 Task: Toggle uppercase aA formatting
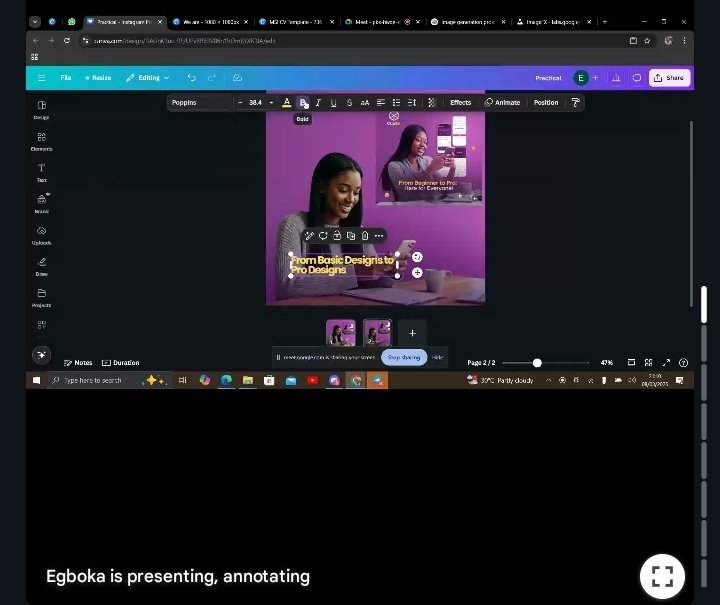[365, 102]
